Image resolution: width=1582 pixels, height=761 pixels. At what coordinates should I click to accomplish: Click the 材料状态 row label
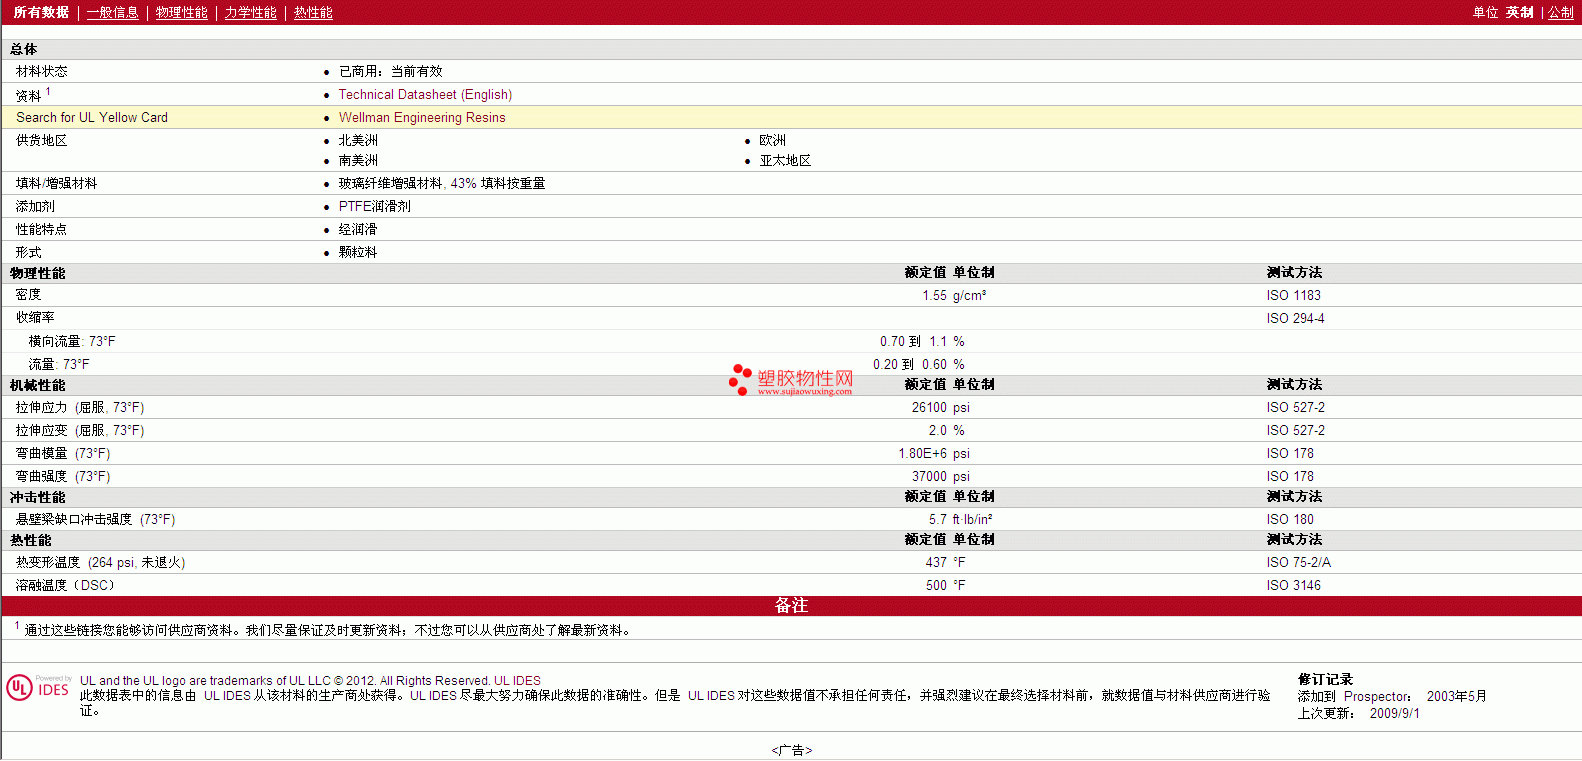[41, 71]
